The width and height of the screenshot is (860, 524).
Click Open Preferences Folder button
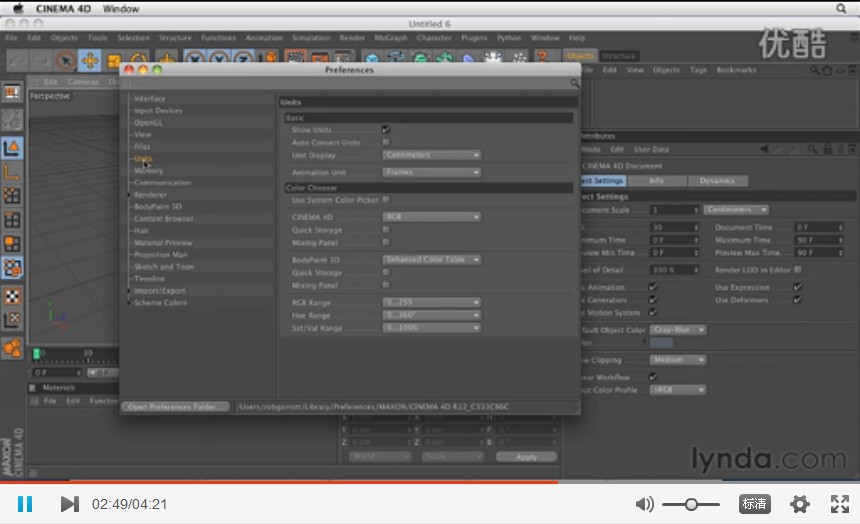(x=176, y=407)
